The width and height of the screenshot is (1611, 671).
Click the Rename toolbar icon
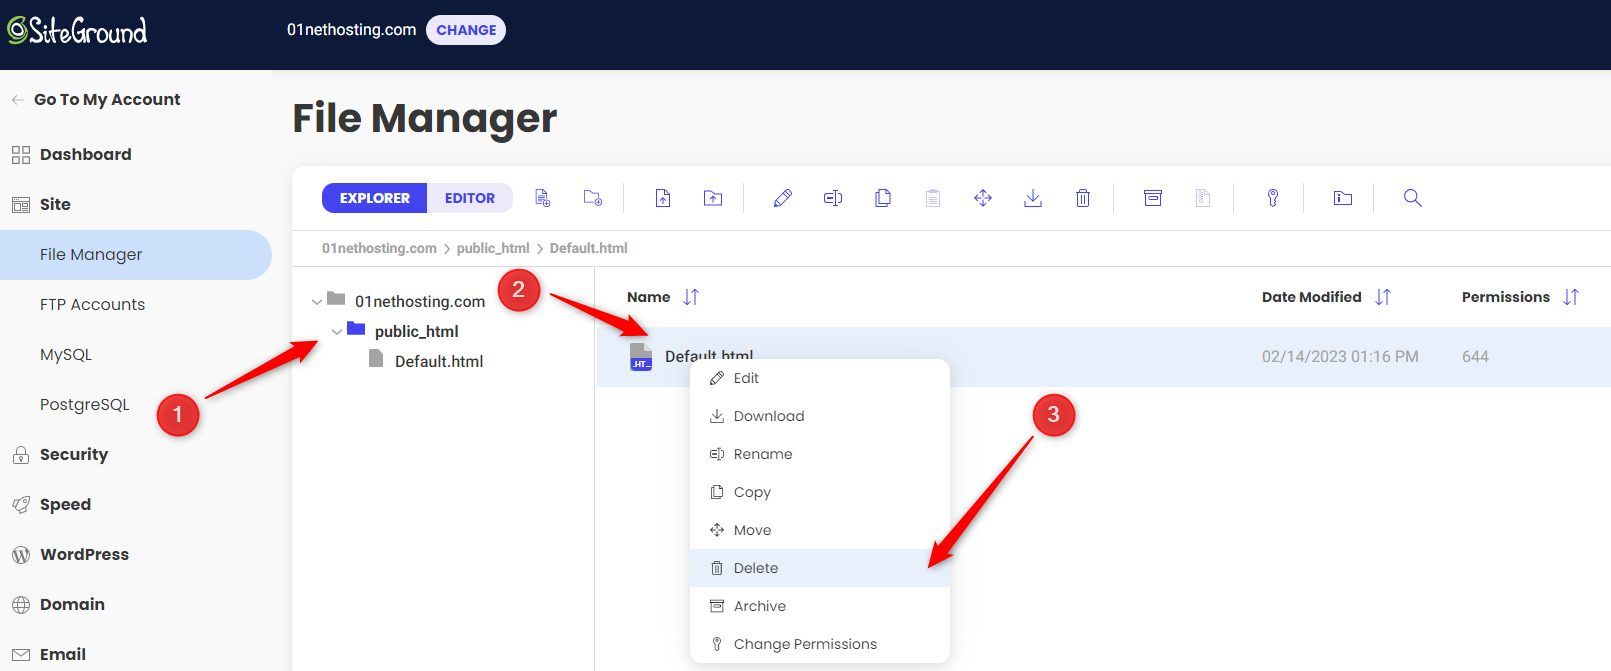(x=833, y=198)
